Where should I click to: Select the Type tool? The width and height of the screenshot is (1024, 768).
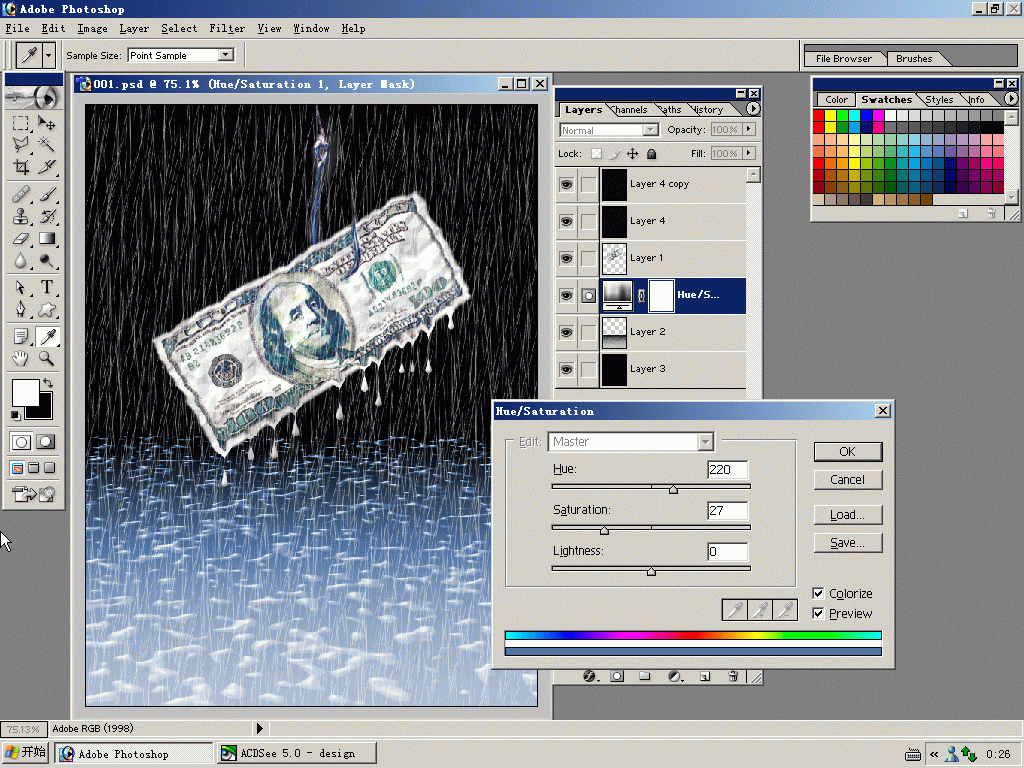pos(46,287)
